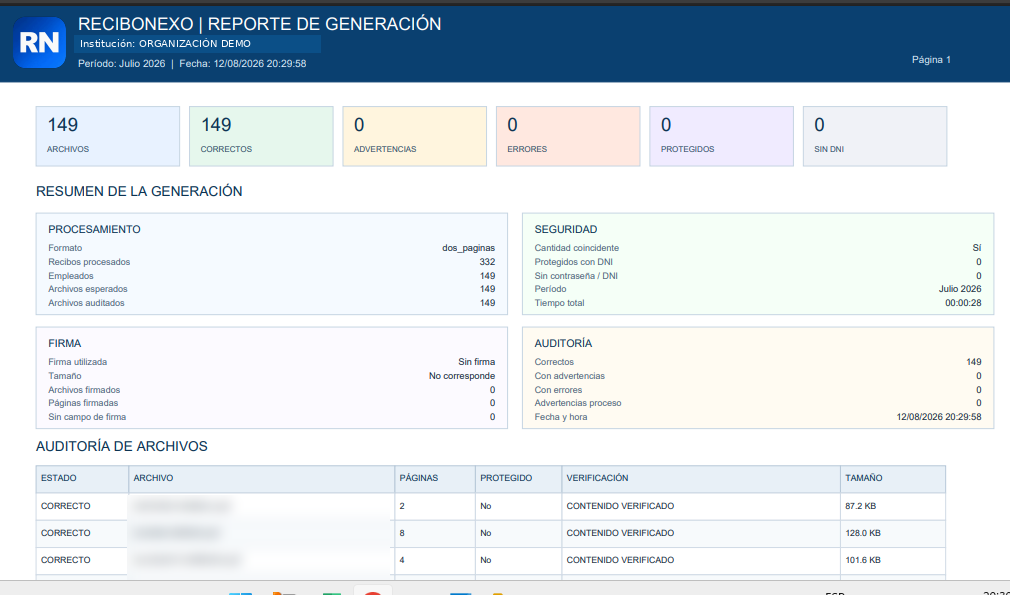Click the Archivos auditados row label

(86, 303)
